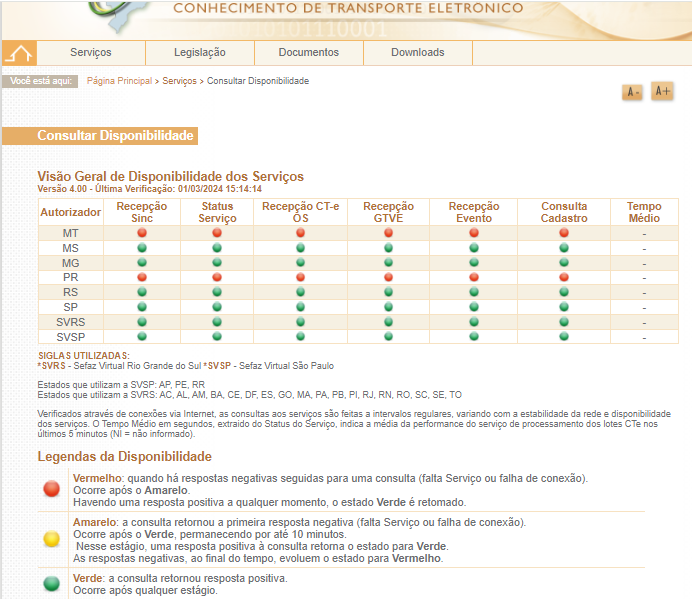Click the MT Recepção Sinc red status dot
Screen dimensions: 692x599
[x=142, y=233]
